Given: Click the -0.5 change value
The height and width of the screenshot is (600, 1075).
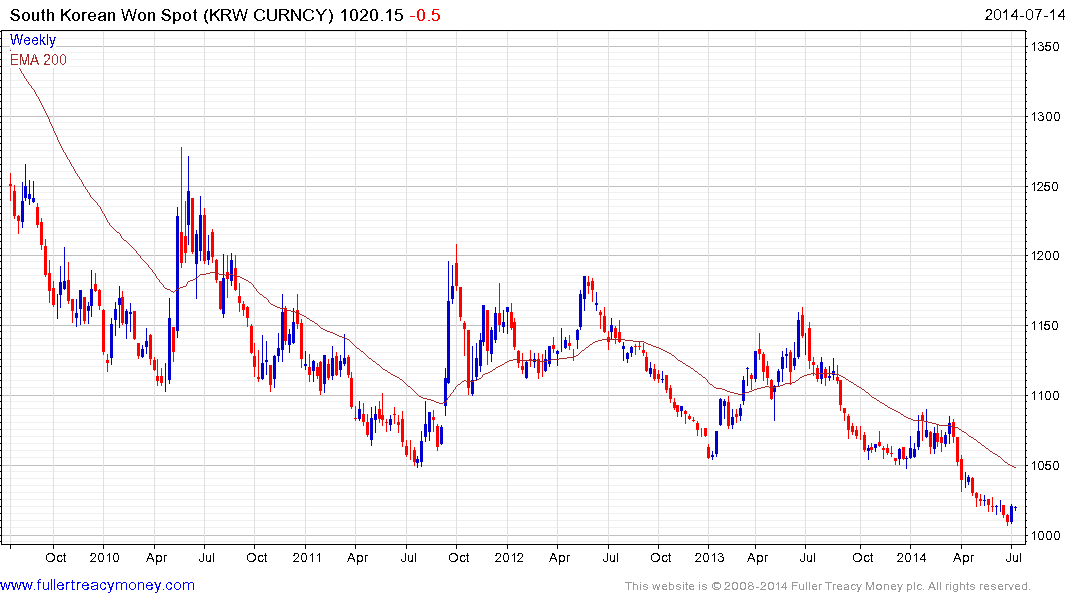Looking at the screenshot, I should point(425,15).
